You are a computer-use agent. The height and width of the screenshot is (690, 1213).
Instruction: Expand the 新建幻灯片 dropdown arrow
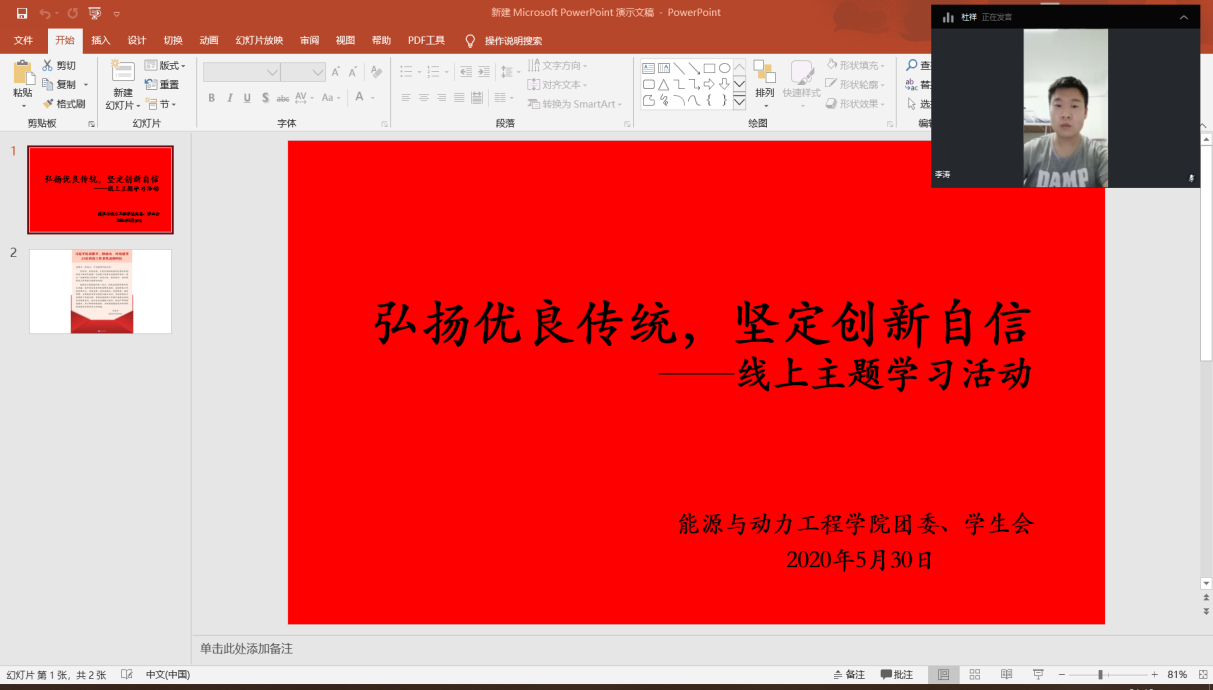click(138, 104)
